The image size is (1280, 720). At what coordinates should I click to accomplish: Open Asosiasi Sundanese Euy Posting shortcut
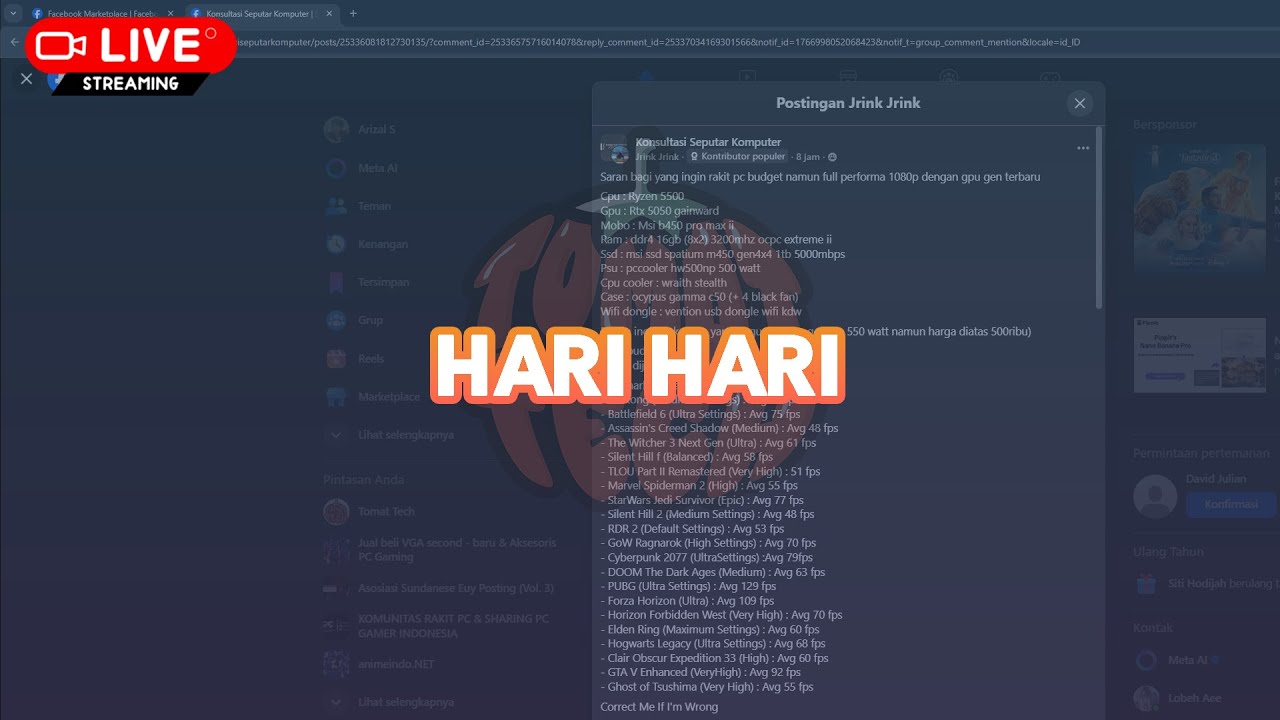coord(438,588)
